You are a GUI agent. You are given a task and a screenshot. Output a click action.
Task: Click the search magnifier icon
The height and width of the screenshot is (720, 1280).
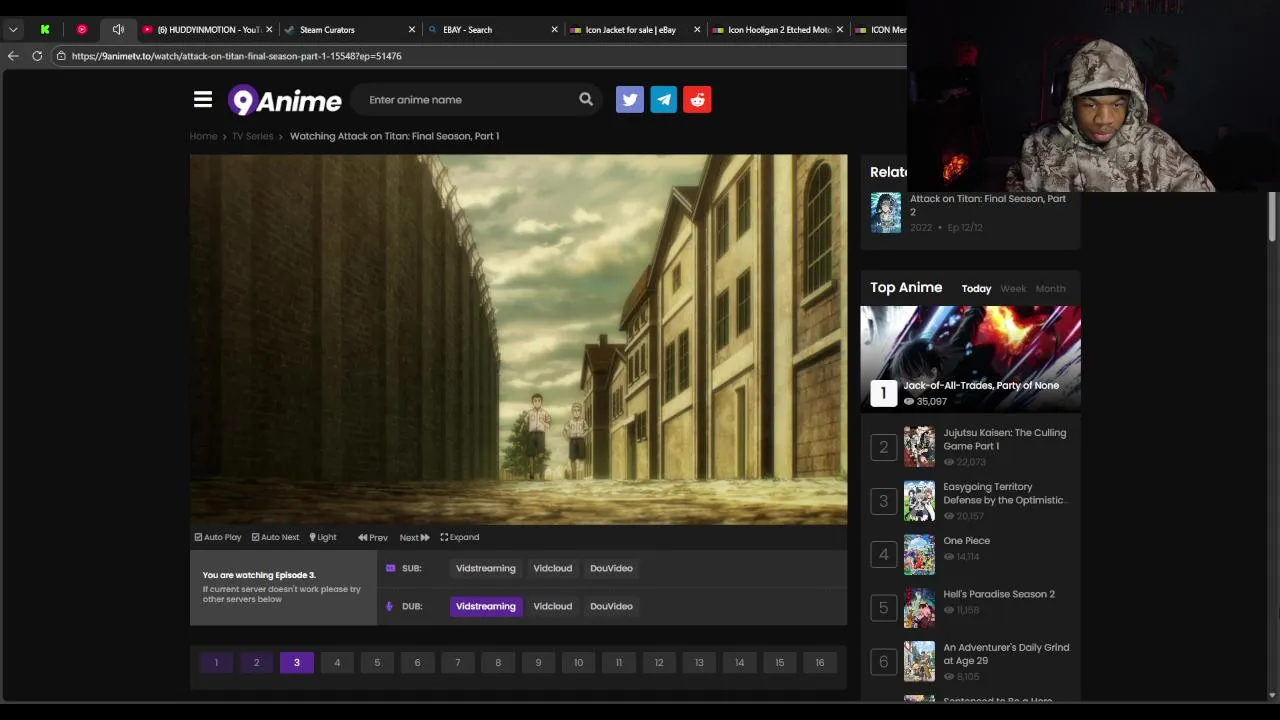click(x=586, y=99)
